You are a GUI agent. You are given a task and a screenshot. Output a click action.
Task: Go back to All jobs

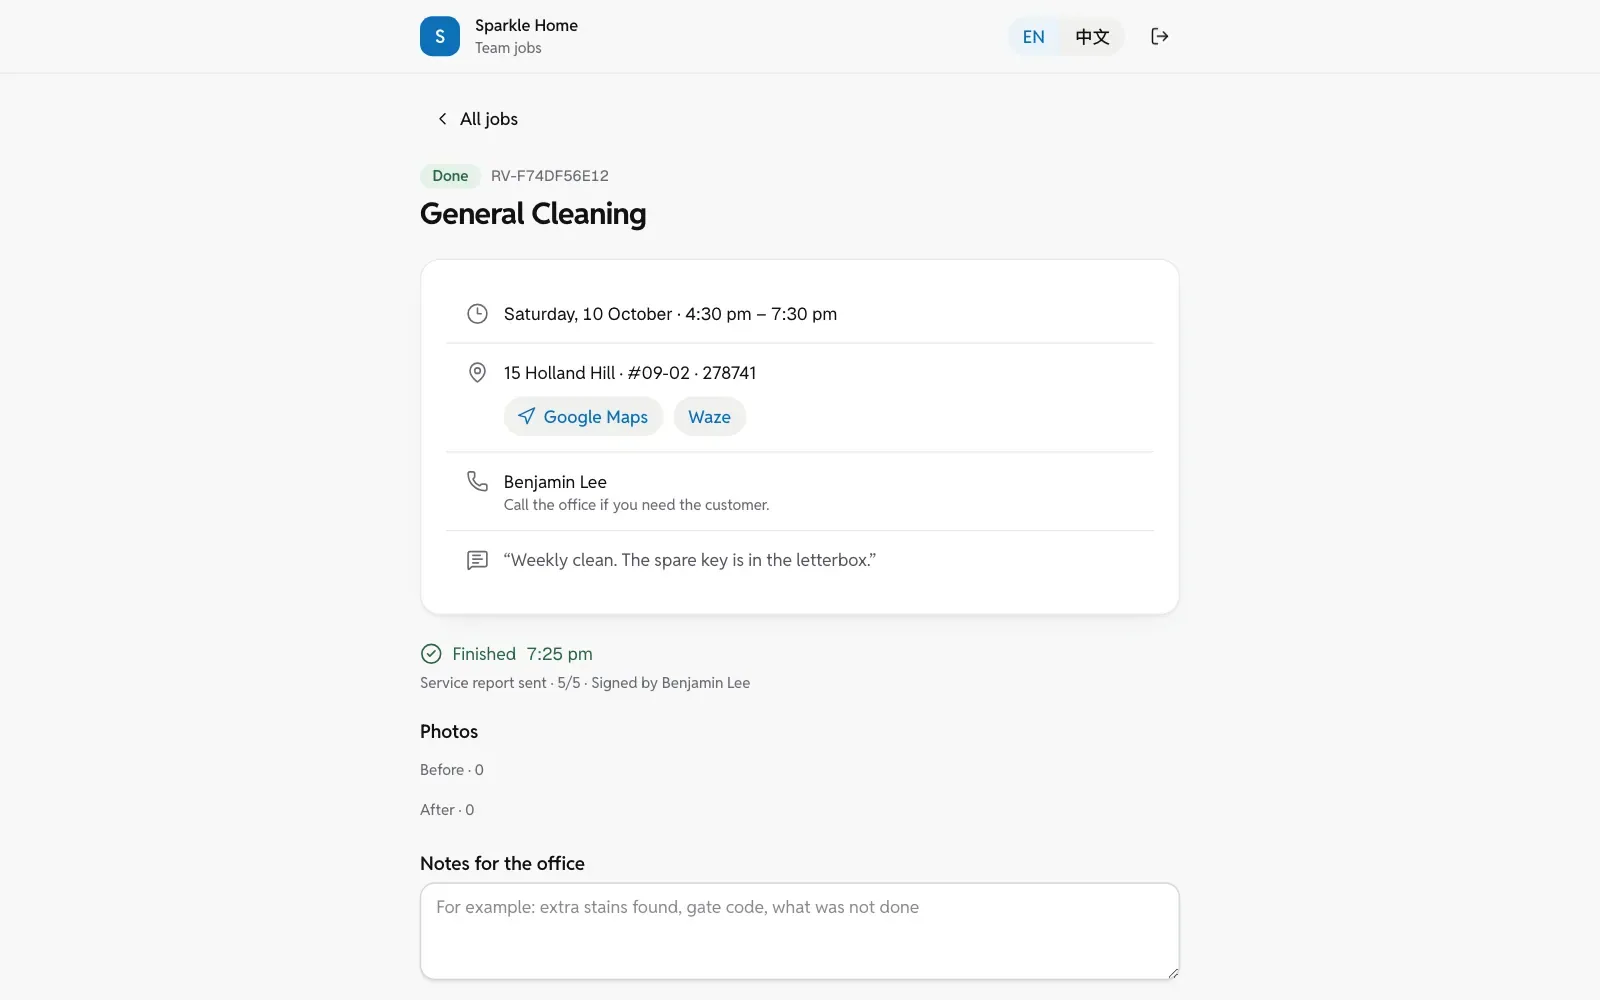[x=477, y=119]
